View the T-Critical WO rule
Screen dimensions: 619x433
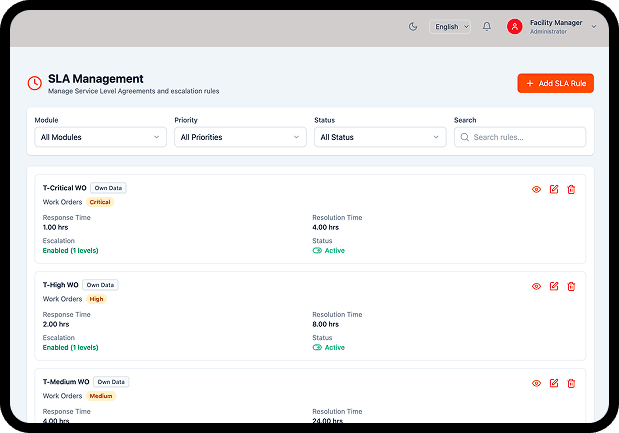coord(536,189)
